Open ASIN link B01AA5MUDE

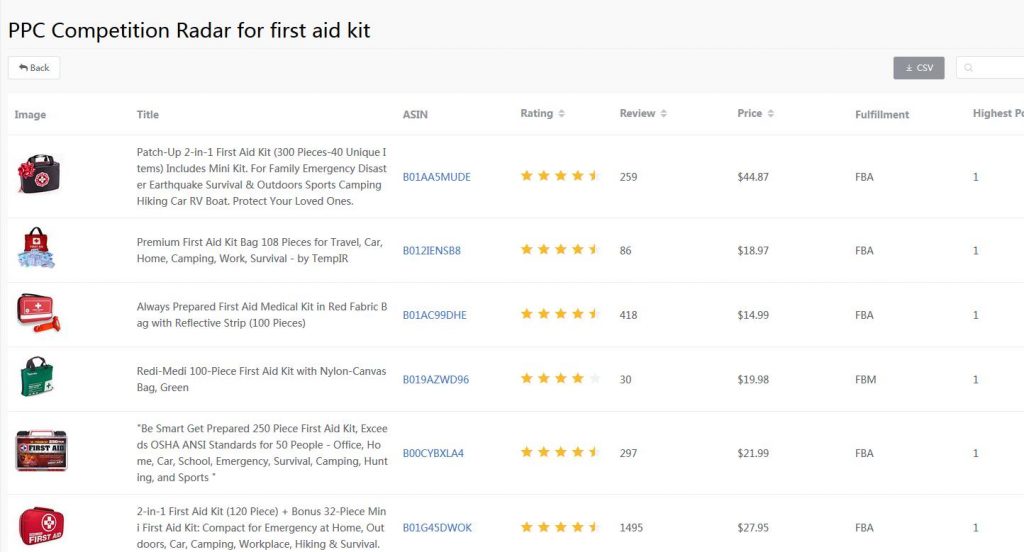pos(436,177)
